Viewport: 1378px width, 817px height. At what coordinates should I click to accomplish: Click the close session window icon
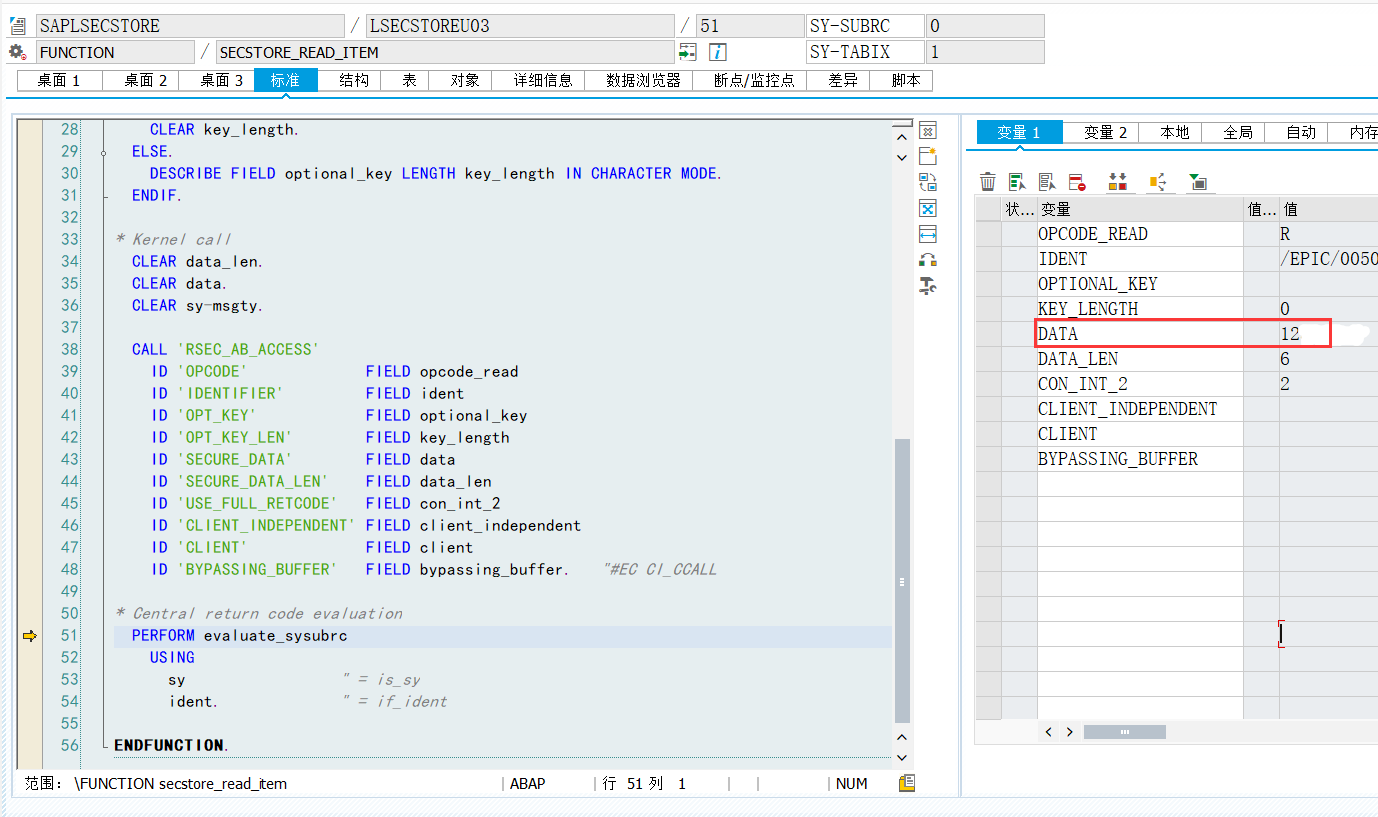(929, 129)
